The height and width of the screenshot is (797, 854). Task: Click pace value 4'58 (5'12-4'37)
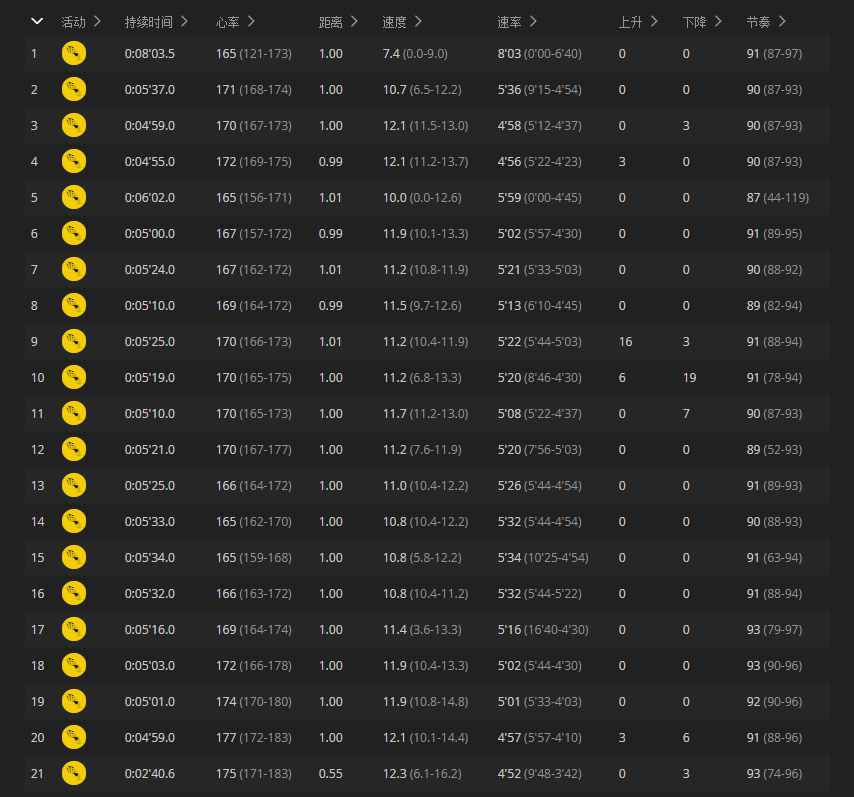(x=539, y=125)
